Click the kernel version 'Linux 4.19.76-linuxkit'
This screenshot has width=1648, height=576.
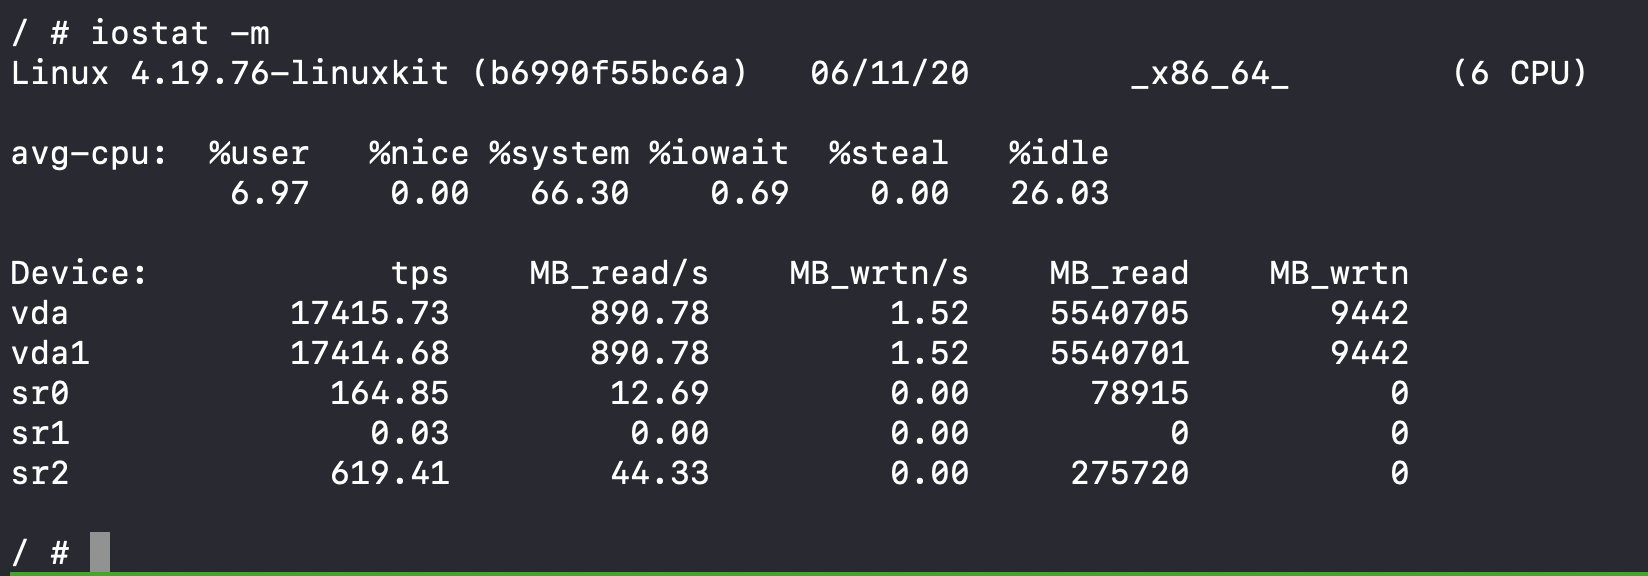pyautogui.click(x=230, y=73)
